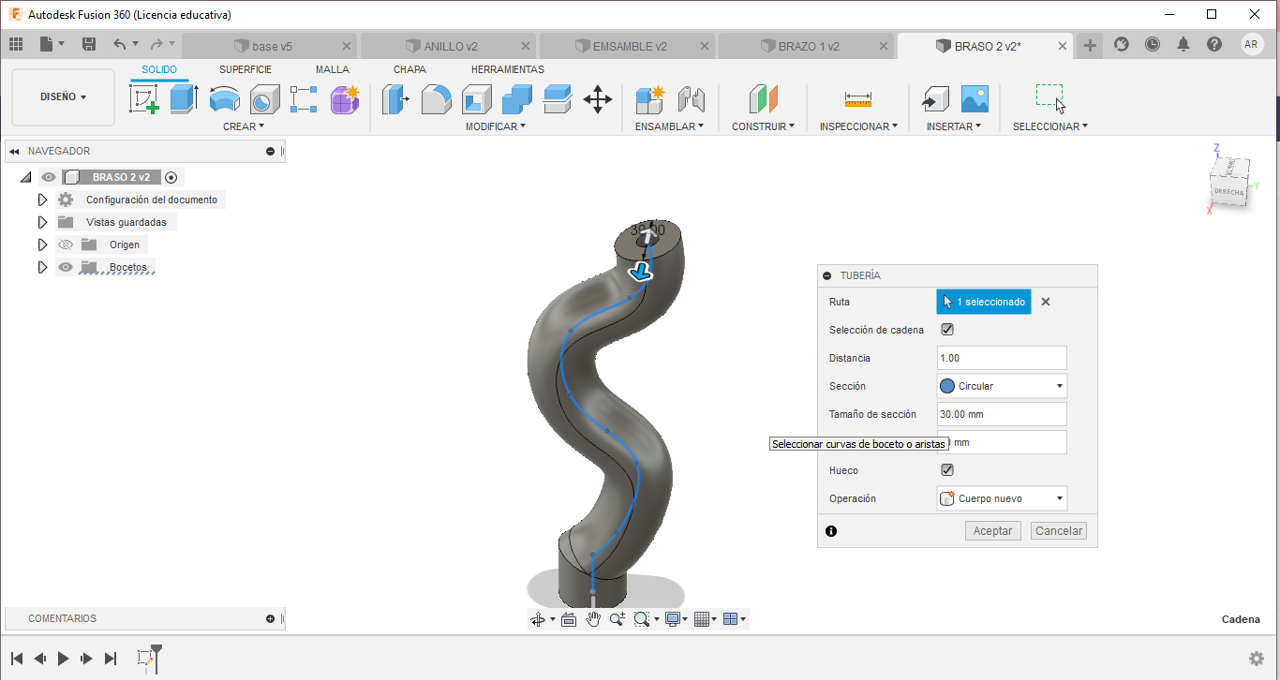Screen dimensions: 1280x680
Task: Open the ENSAMBLAR dropdown menu
Action: [670, 127]
